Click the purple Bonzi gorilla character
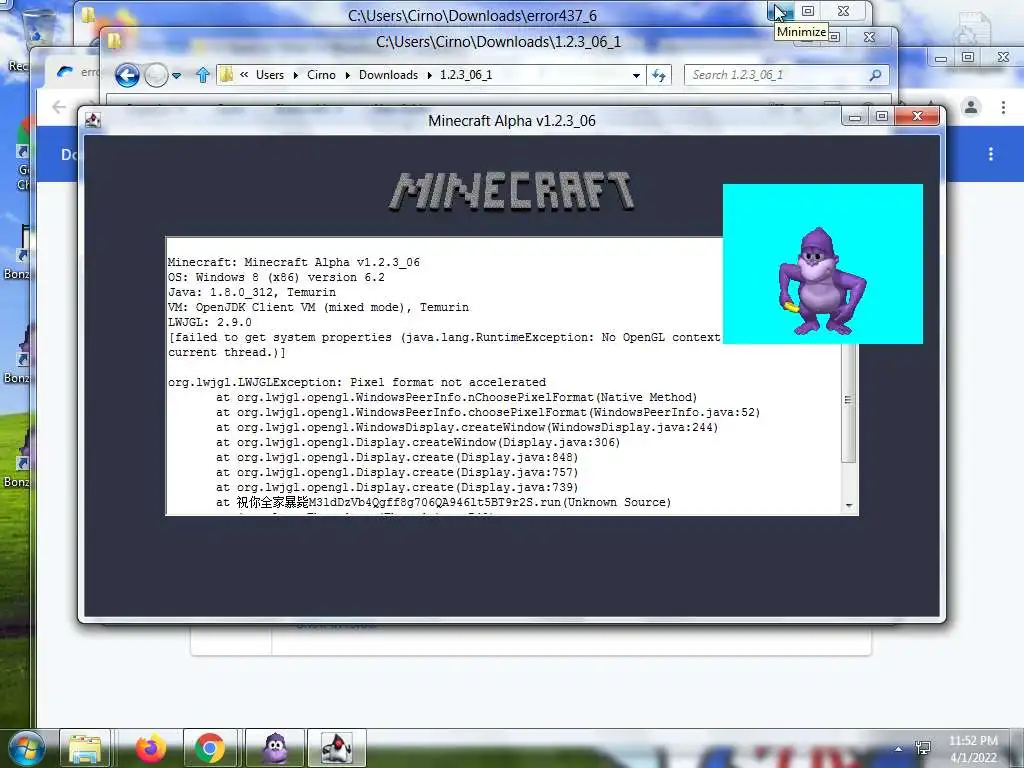Image resolution: width=1024 pixels, height=768 pixels. pyautogui.click(x=822, y=281)
